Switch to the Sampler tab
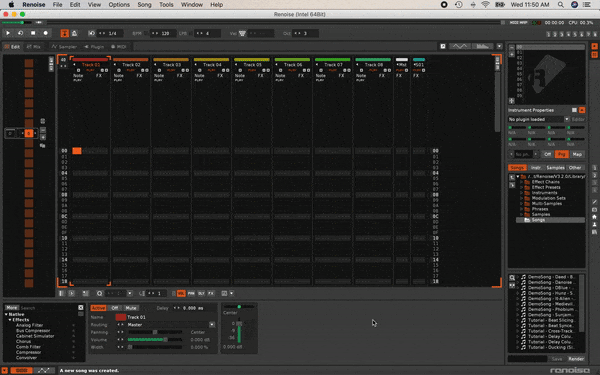 click(64, 47)
